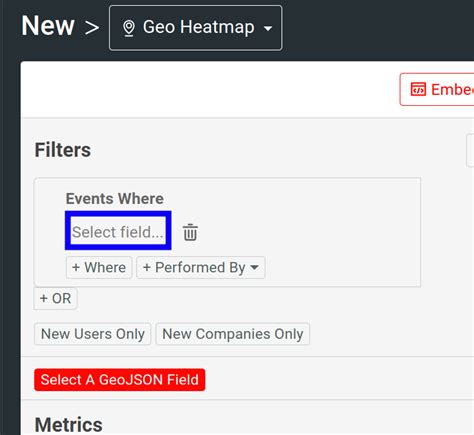Click the red Select A GeoJSON Field button
The height and width of the screenshot is (435, 474).
click(120, 380)
